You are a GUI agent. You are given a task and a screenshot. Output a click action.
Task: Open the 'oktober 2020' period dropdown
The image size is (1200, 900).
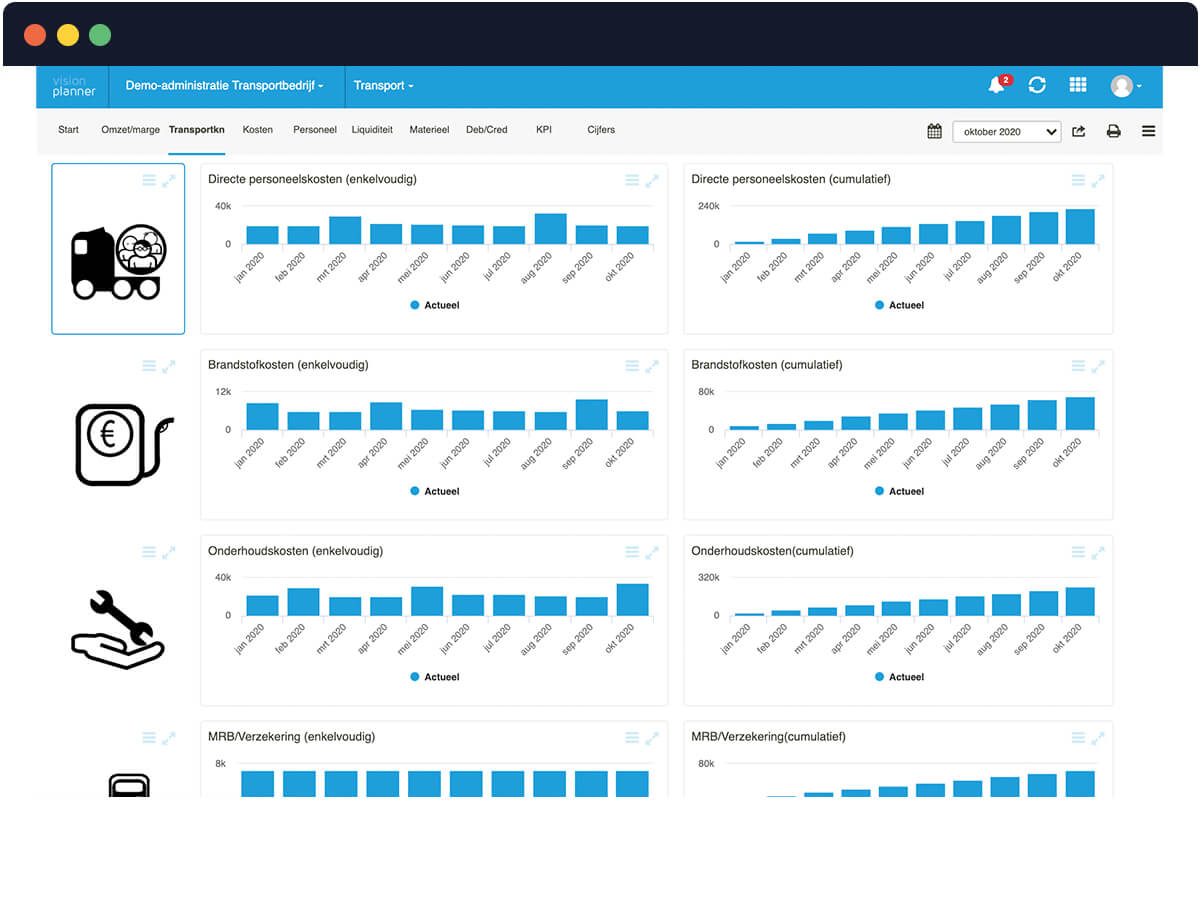click(x=1007, y=131)
